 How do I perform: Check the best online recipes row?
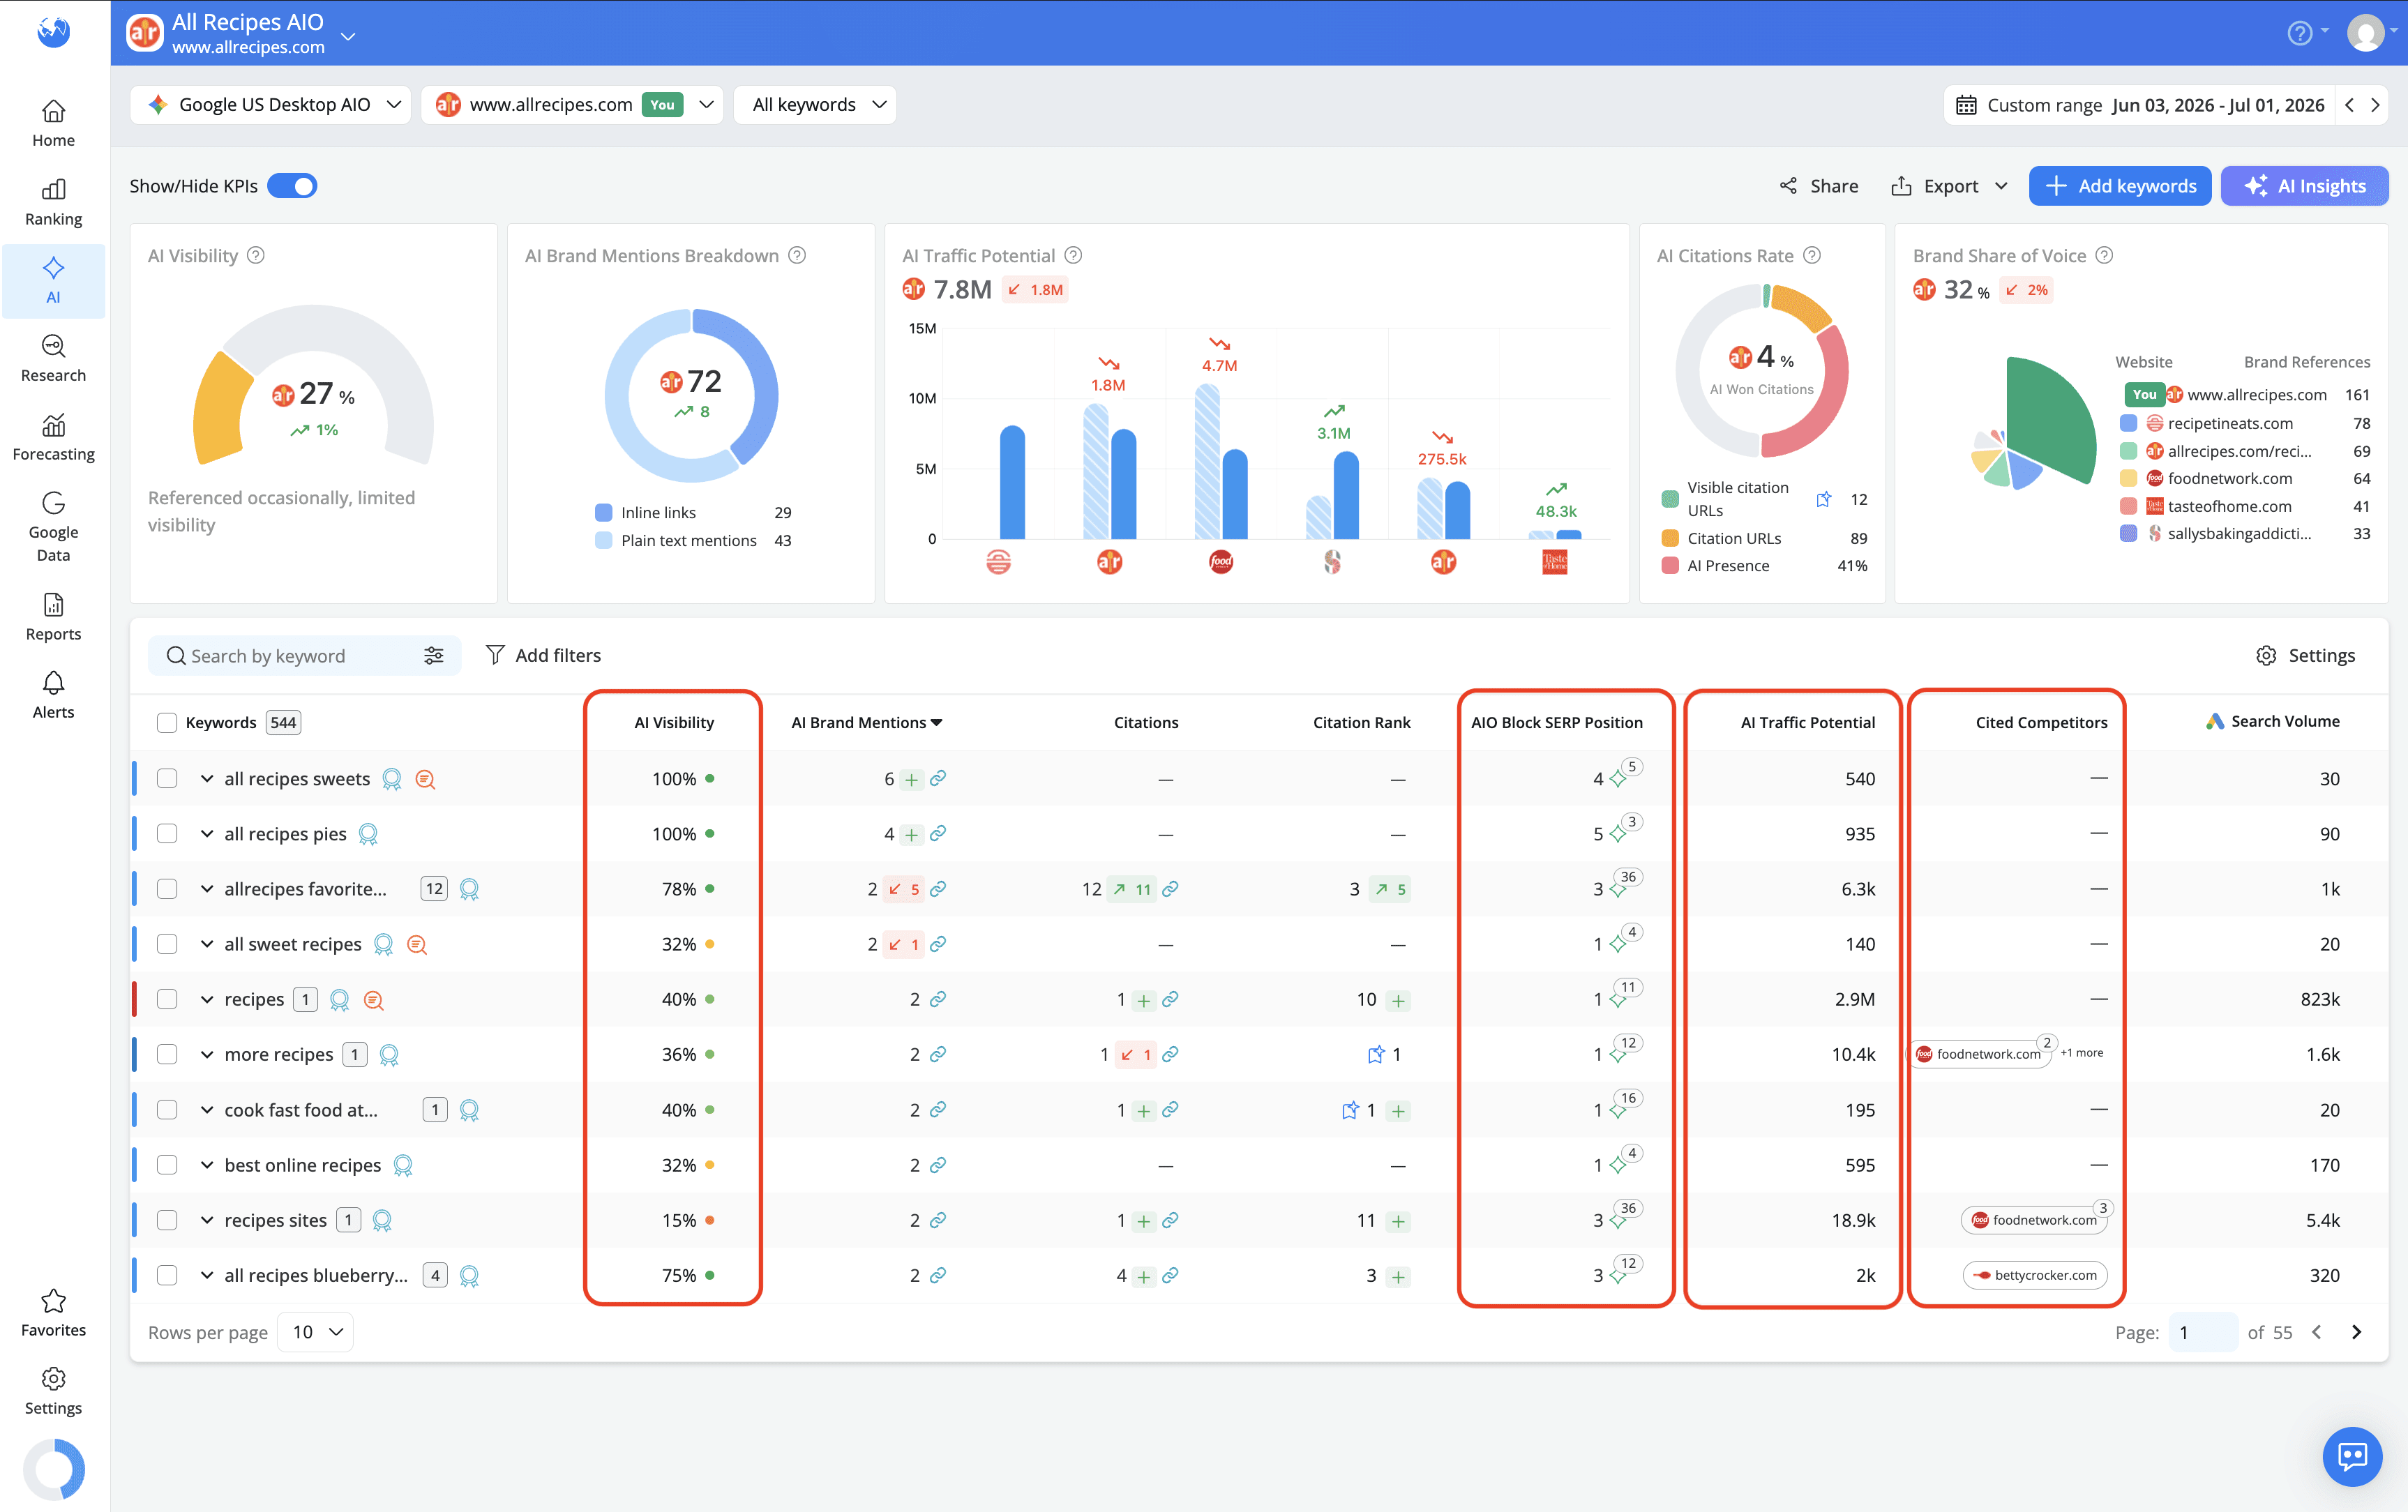coord(167,1165)
